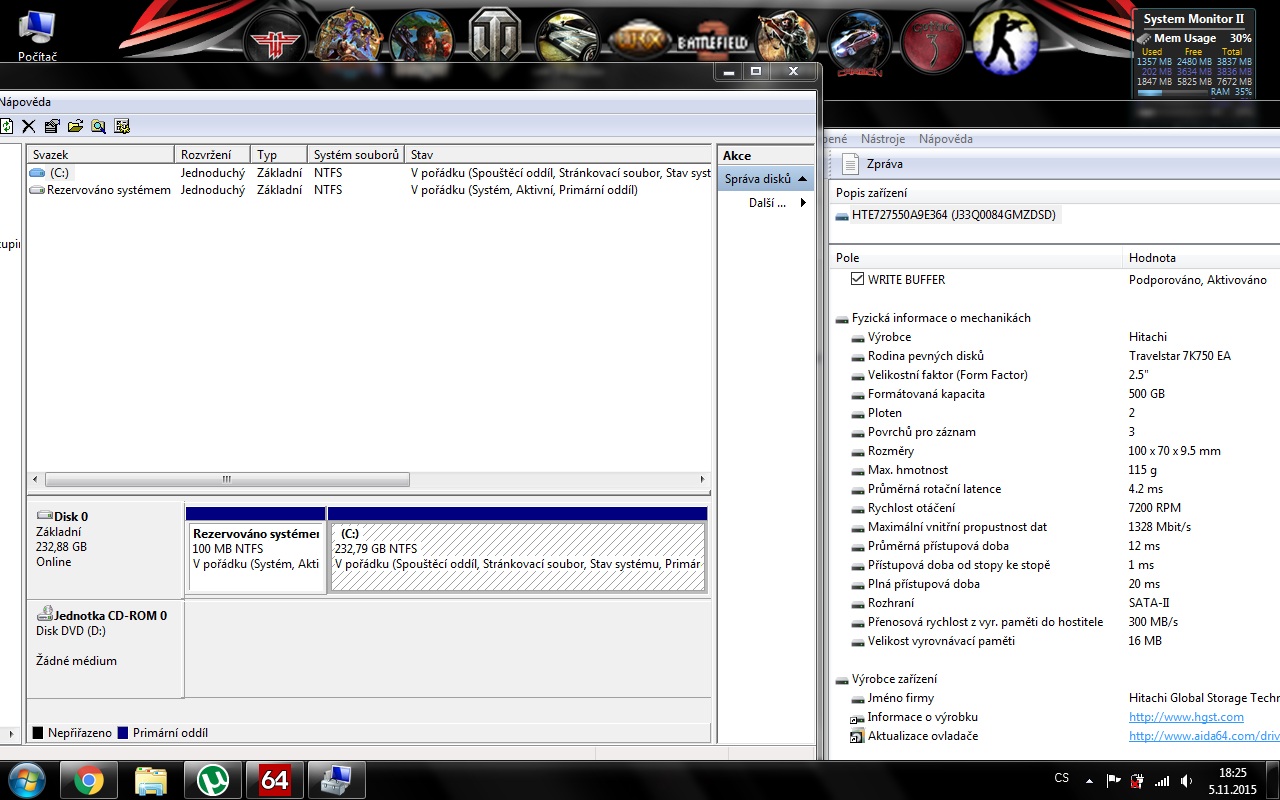Click the magnifier Explore toolbar icon
This screenshot has height=800, width=1280.
pos(98,126)
